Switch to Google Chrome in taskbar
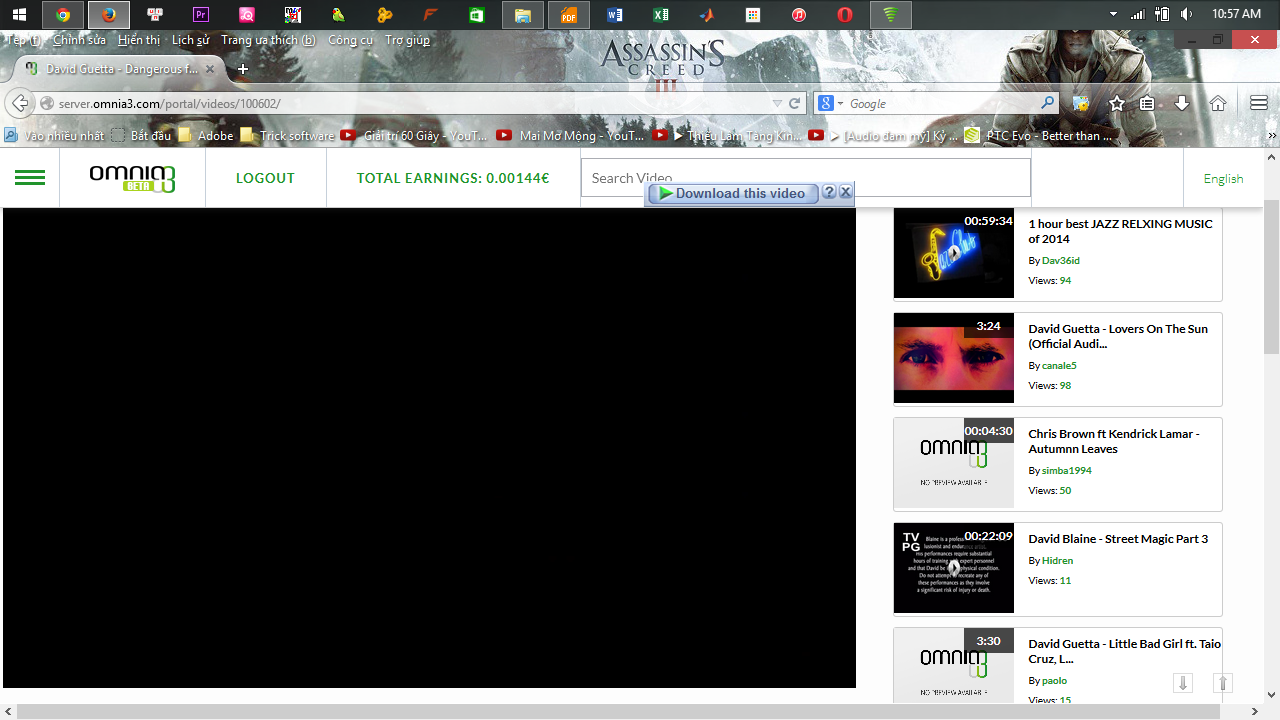Viewport: 1280px width, 720px height. click(63, 15)
